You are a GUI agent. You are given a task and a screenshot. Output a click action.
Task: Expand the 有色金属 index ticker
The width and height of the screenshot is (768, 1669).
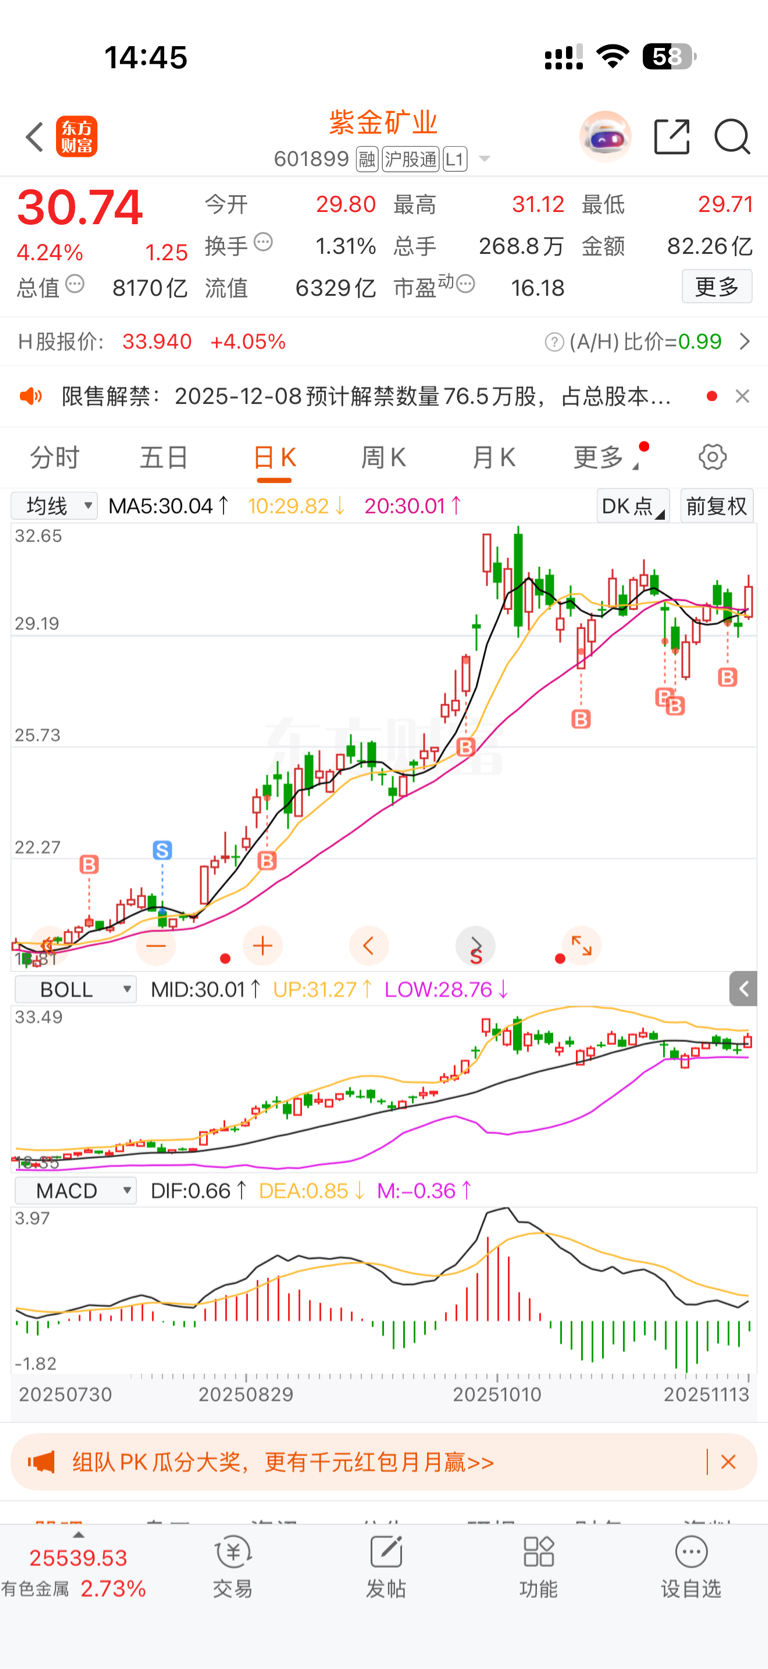tap(78, 1535)
